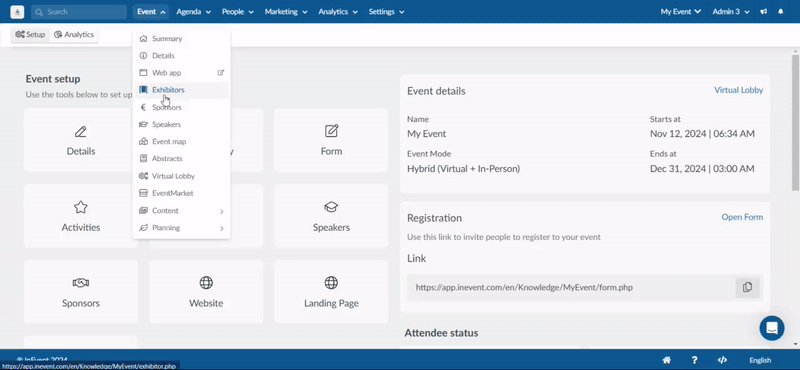Switch to the Analytics tab below navbar
The image size is (800, 370).
pos(73,35)
